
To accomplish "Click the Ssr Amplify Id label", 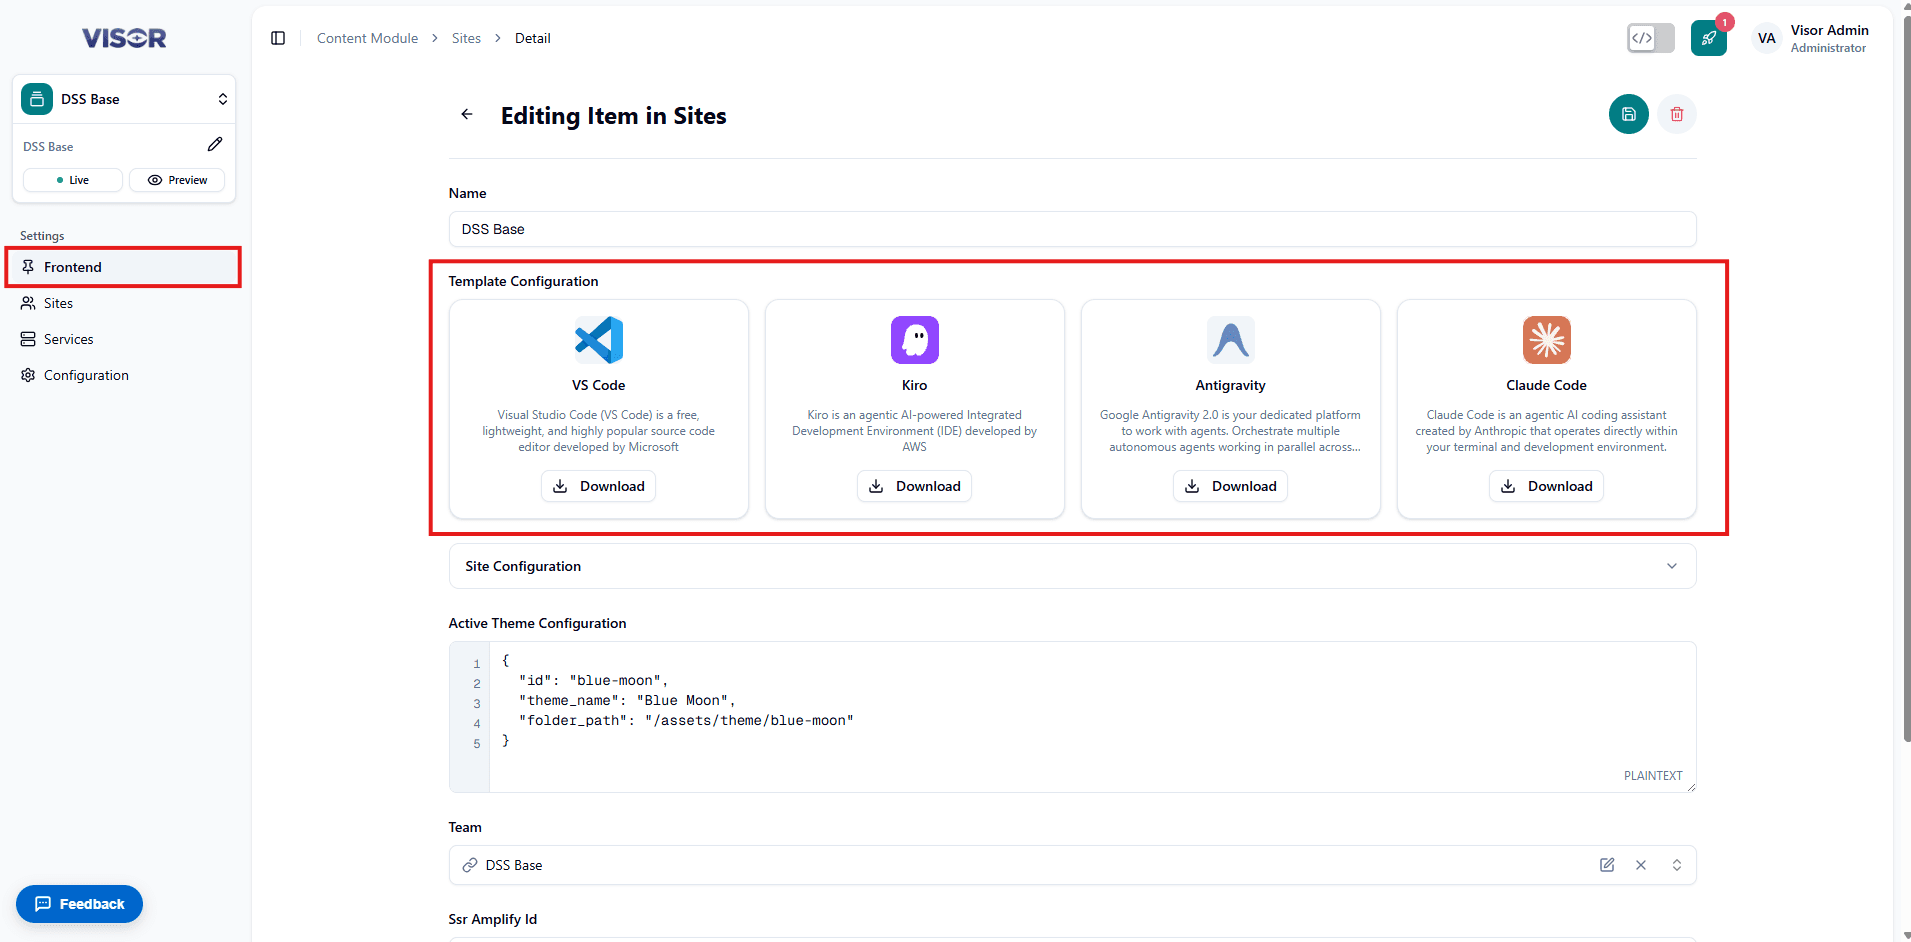I will click(x=493, y=919).
